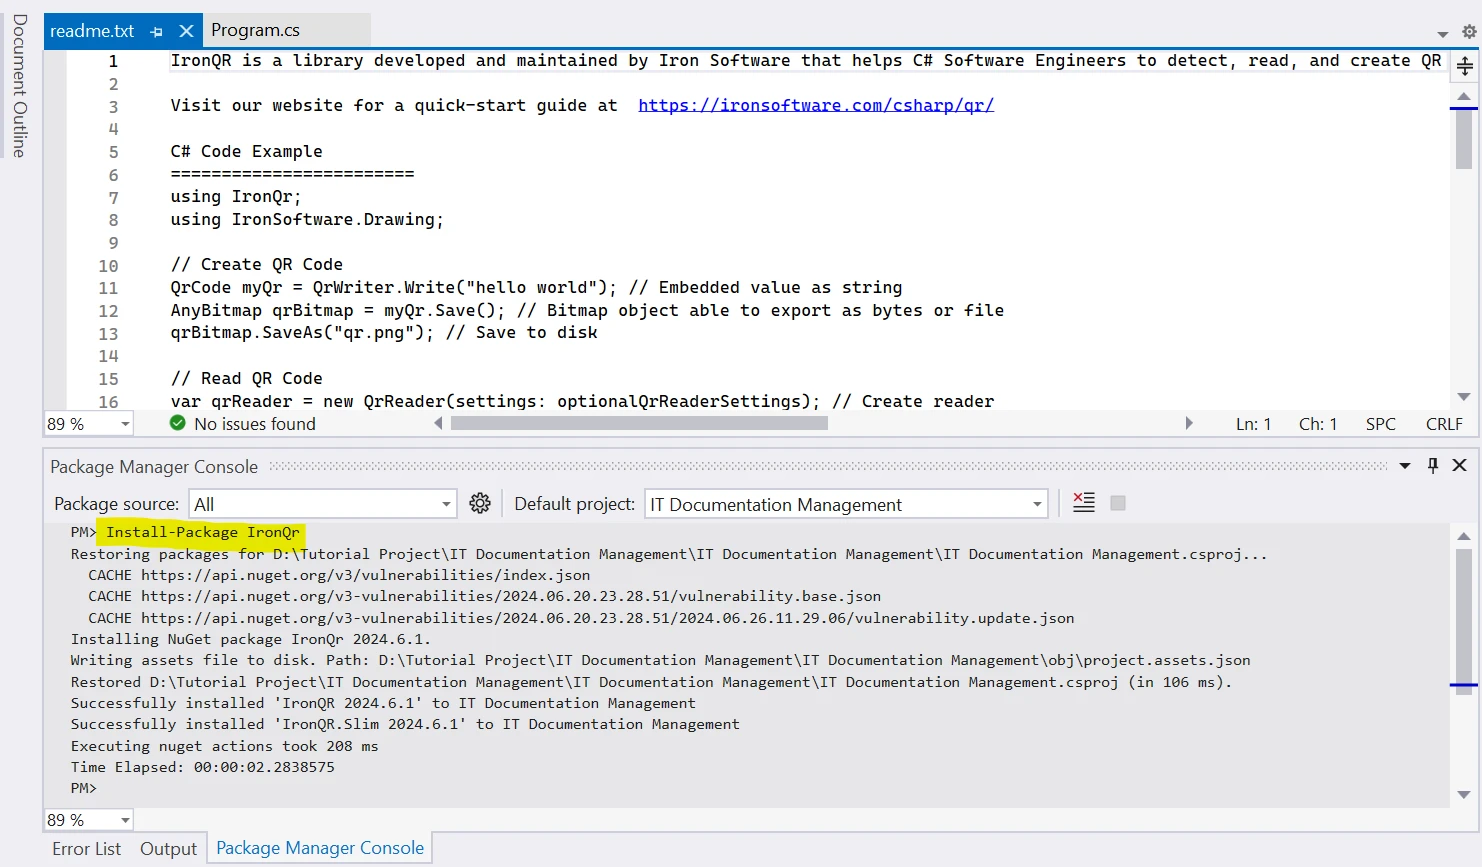Show the open documents list dropdown
1482x867 pixels.
tap(1442, 34)
